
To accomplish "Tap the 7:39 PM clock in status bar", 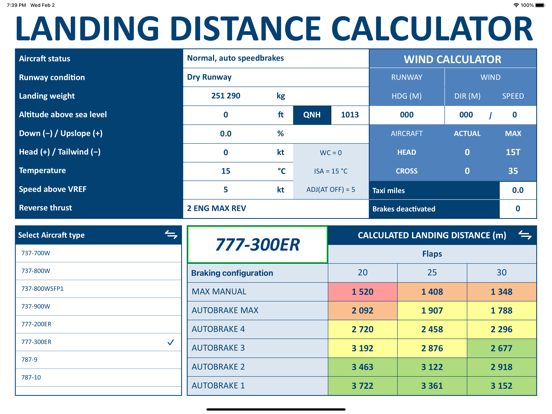I will 17,5.
